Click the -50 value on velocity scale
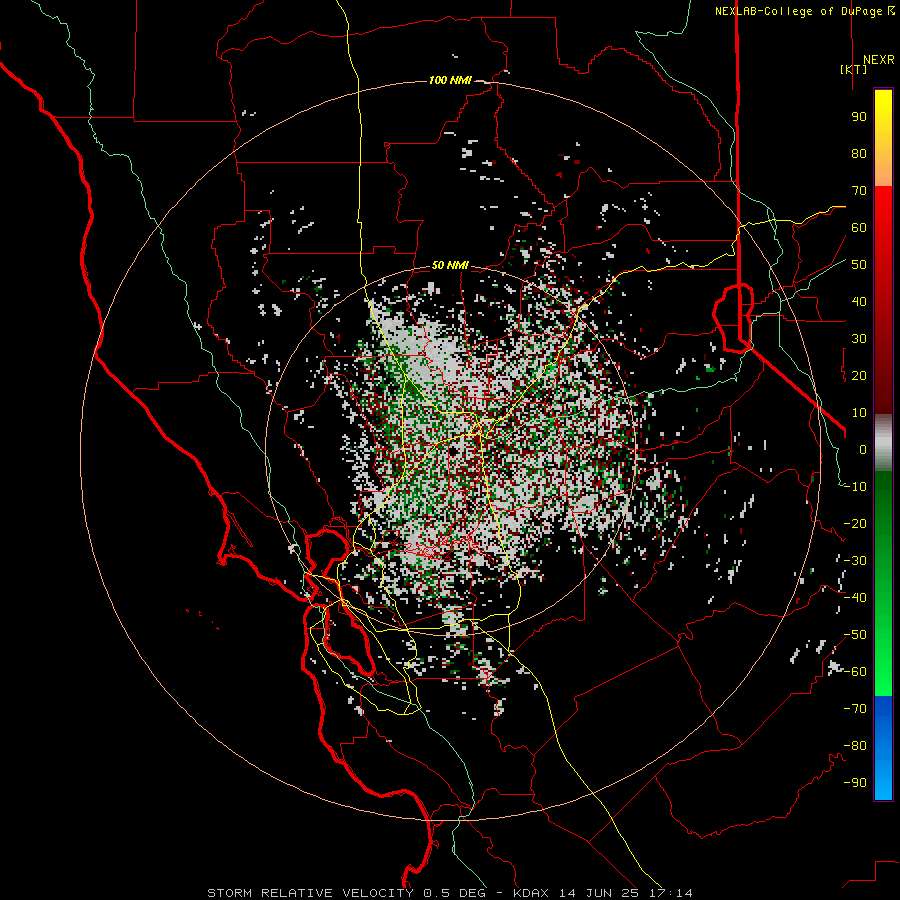The width and height of the screenshot is (900, 900). pyautogui.click(x=855, y=635)
